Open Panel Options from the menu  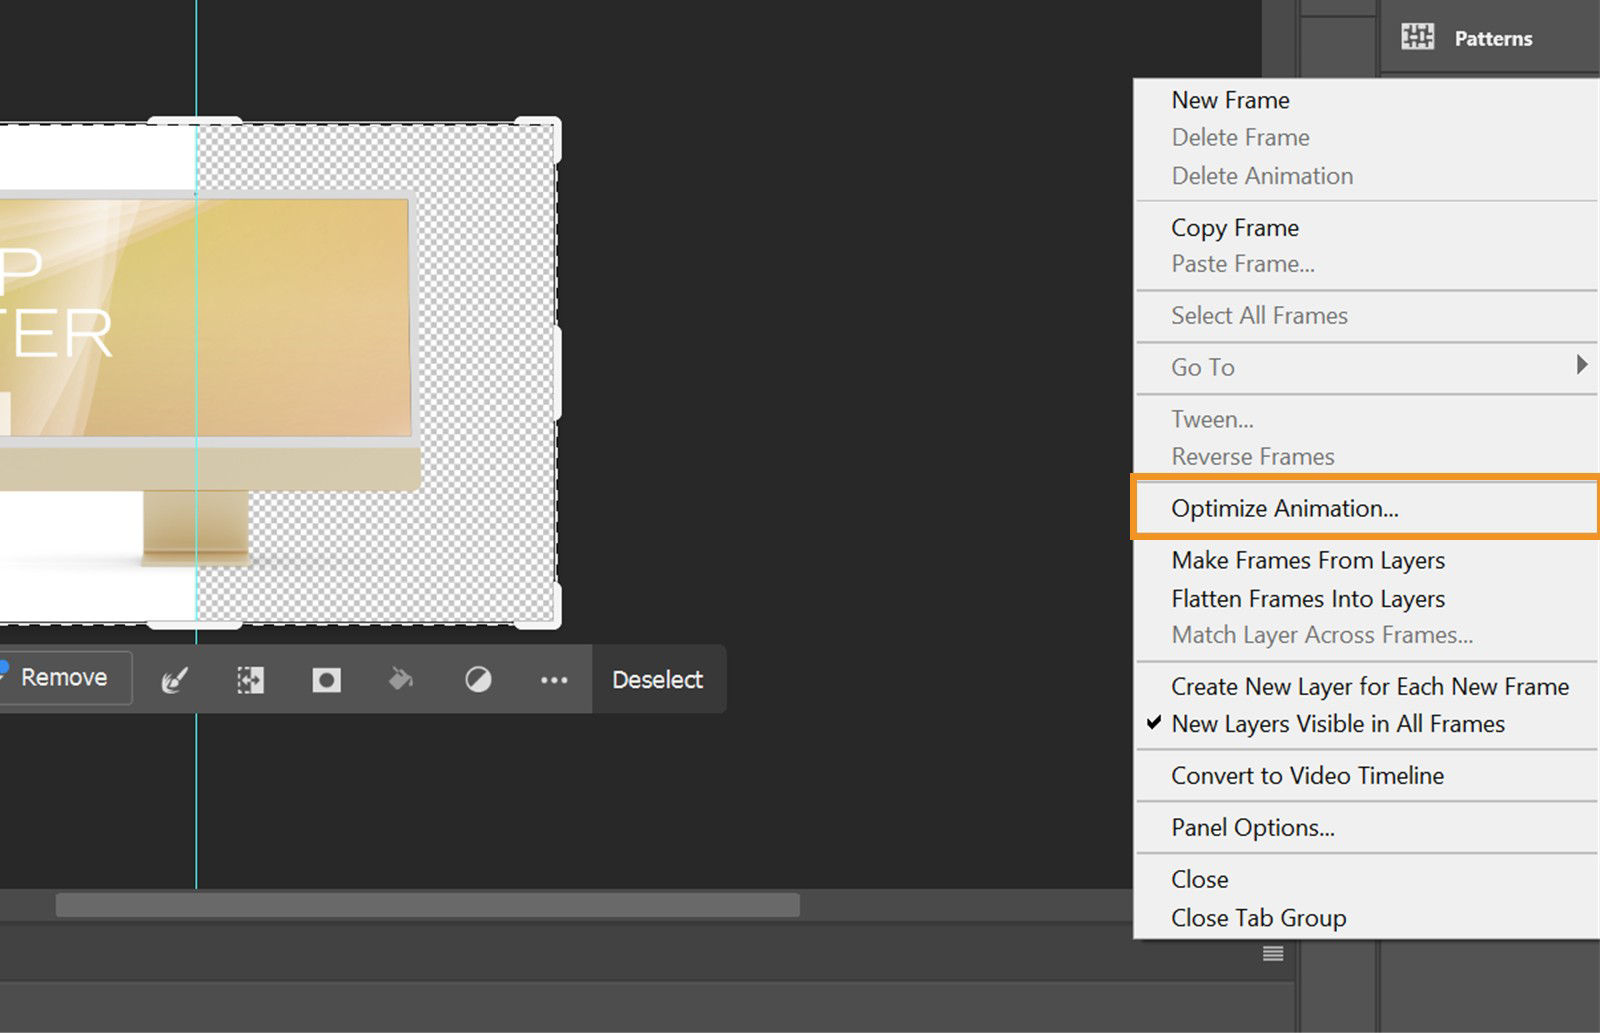pos(1252,827)
